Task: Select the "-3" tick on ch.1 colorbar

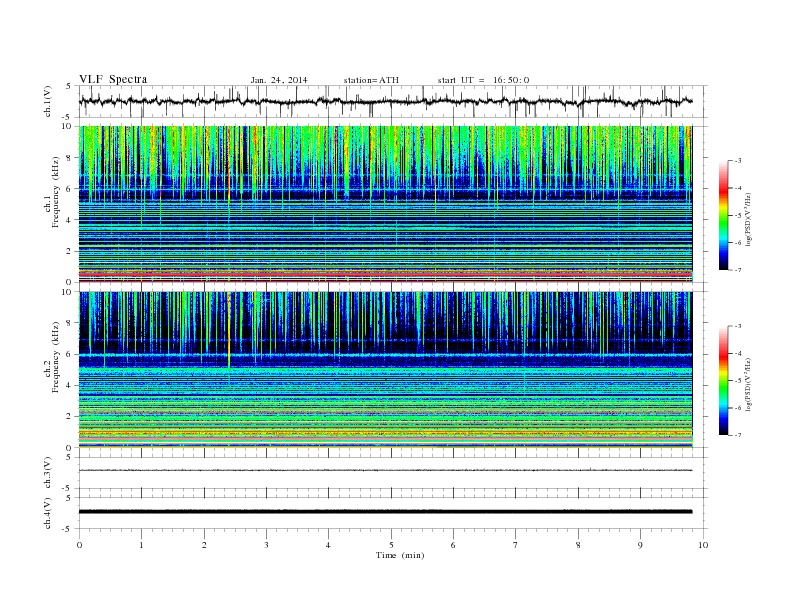Action: tap(738, 161)
